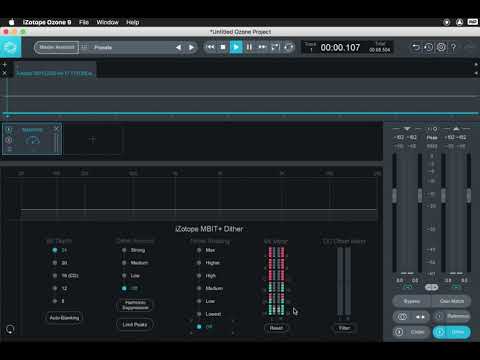Remove track with X icon

(5, 73)
